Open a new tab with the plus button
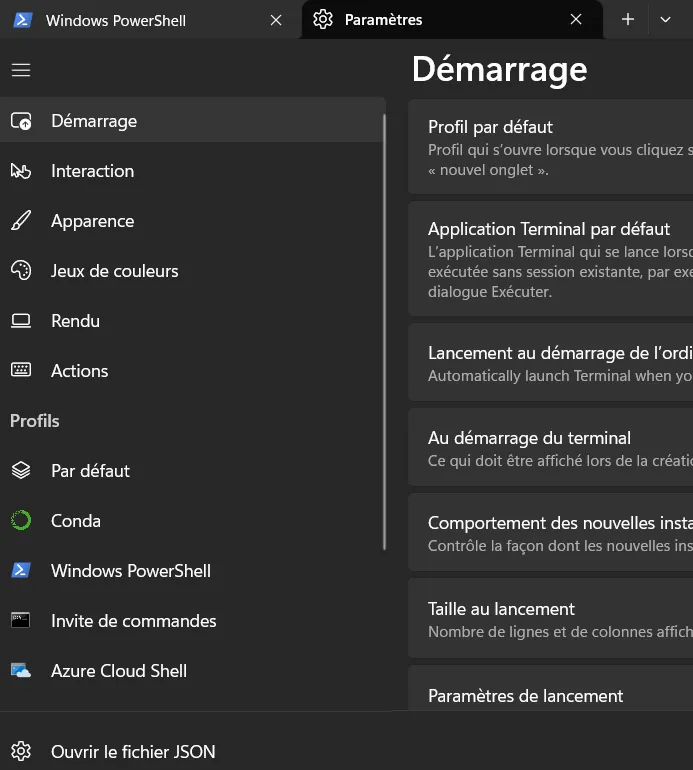 click(x=628, y=20)
